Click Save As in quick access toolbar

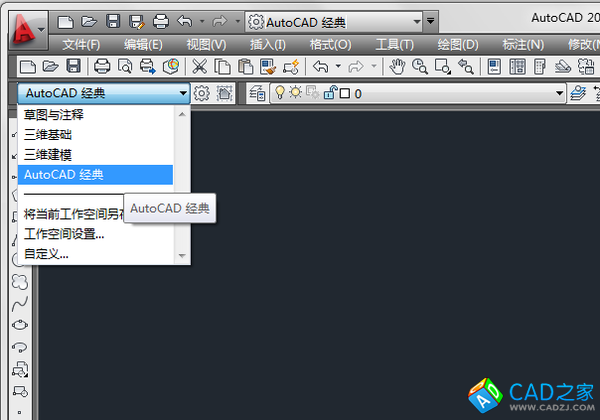[137, 22]
